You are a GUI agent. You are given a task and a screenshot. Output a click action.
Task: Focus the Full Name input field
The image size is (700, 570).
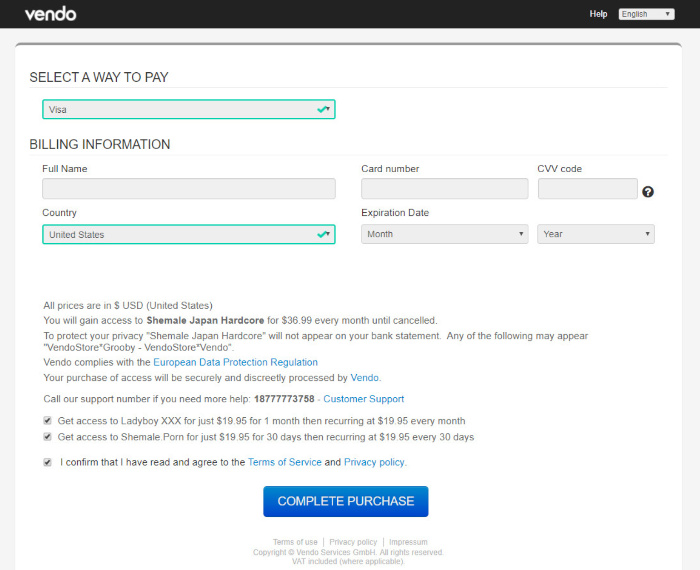click(188, 188)
